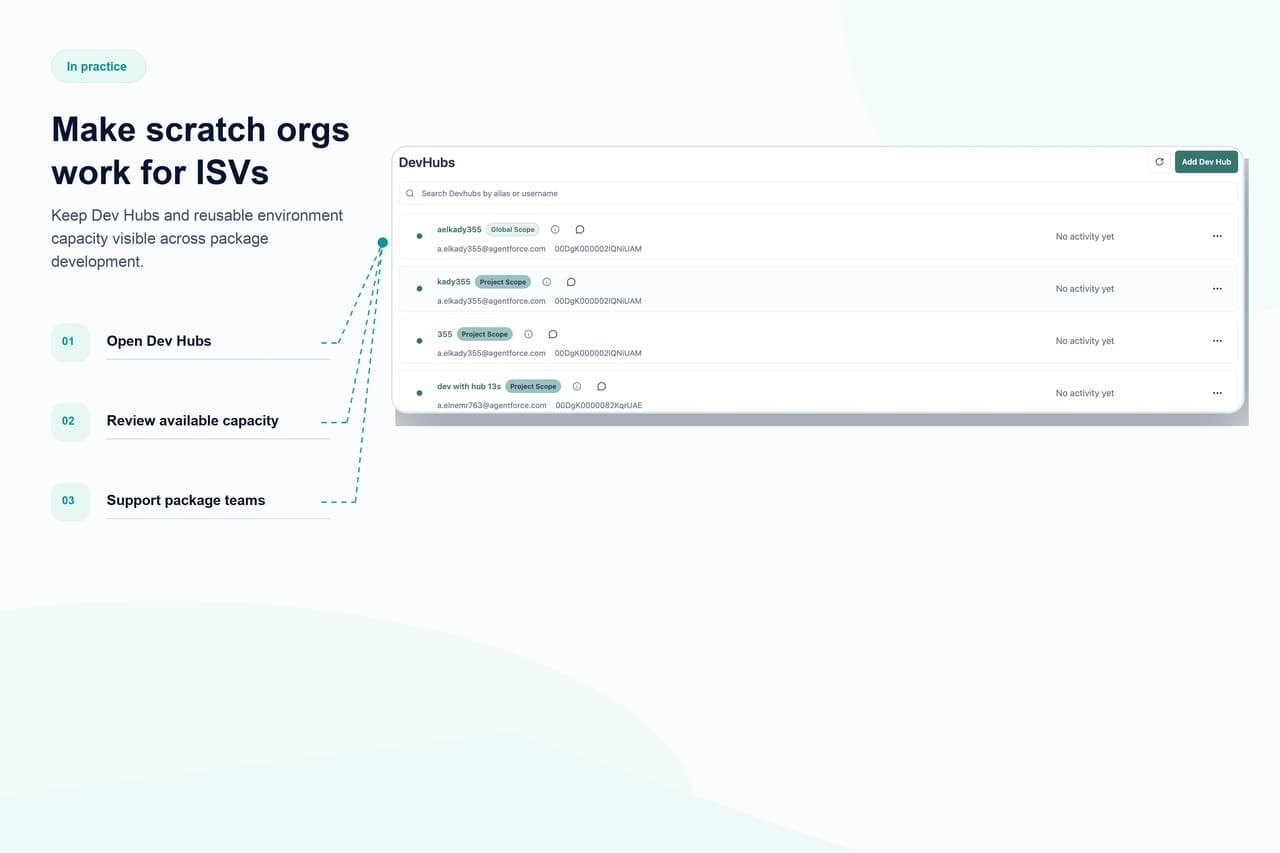Click the In practice badge

pyautogui.click(x=97, y=67)
